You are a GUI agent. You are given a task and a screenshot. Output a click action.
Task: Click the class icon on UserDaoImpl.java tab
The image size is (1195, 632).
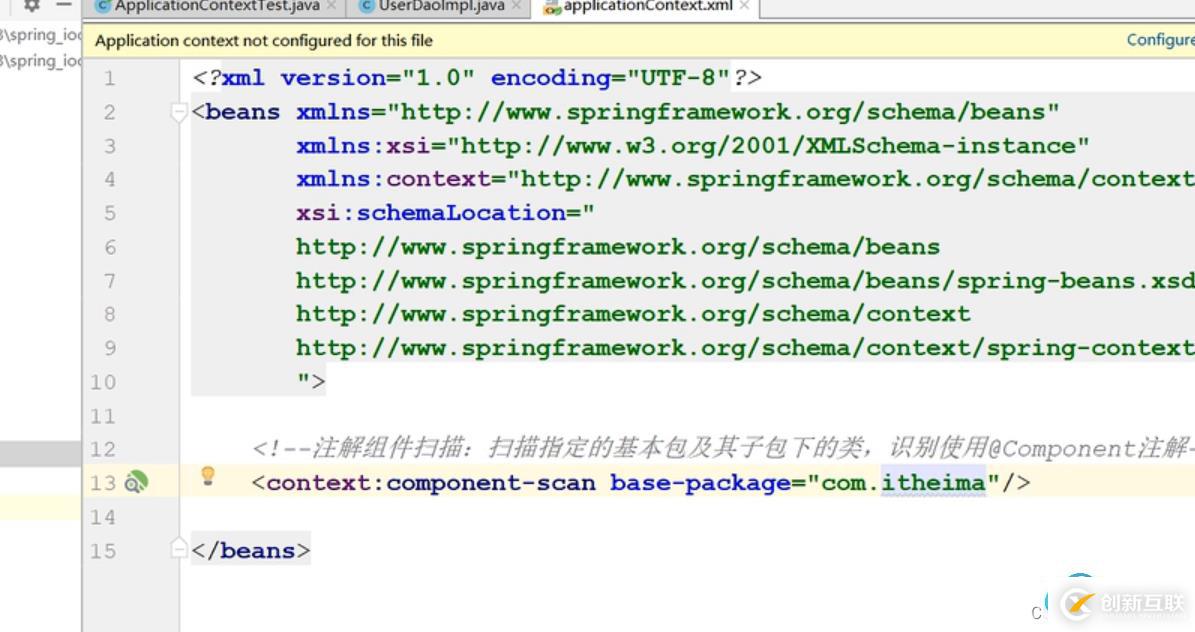tap(367, 6)
